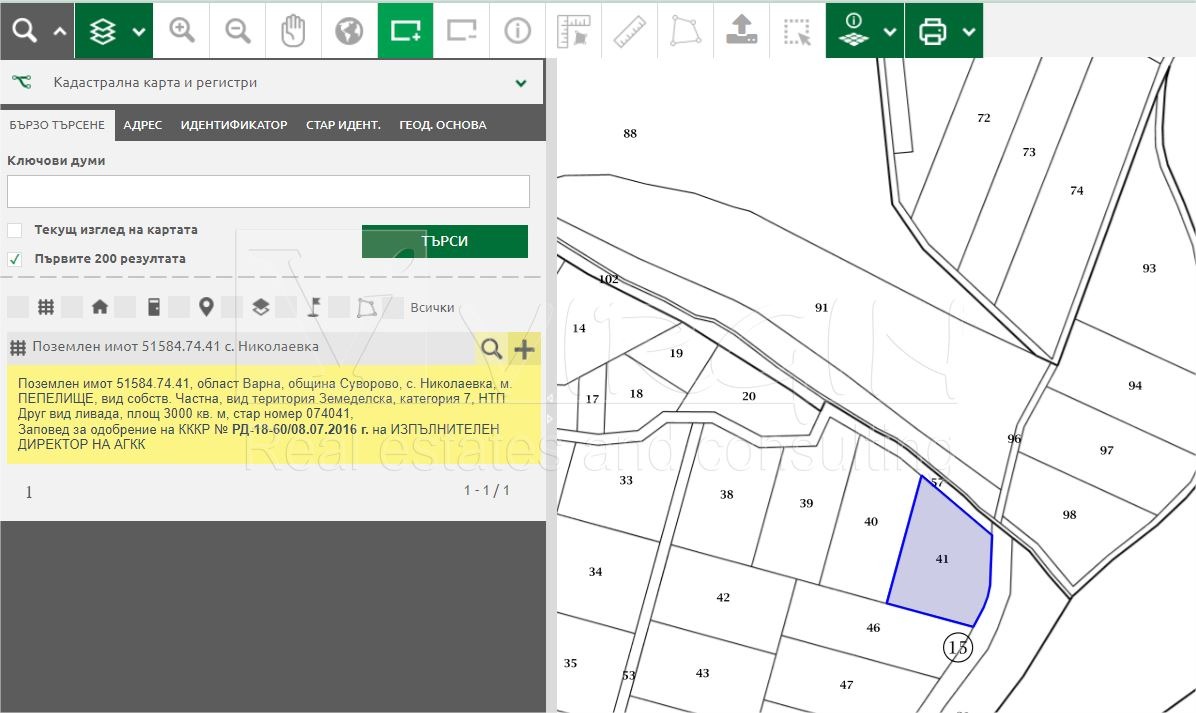The width and height of the screenshot is (1196, 713).
Task: Activate the info identify tool
Action: coord(517,31)
